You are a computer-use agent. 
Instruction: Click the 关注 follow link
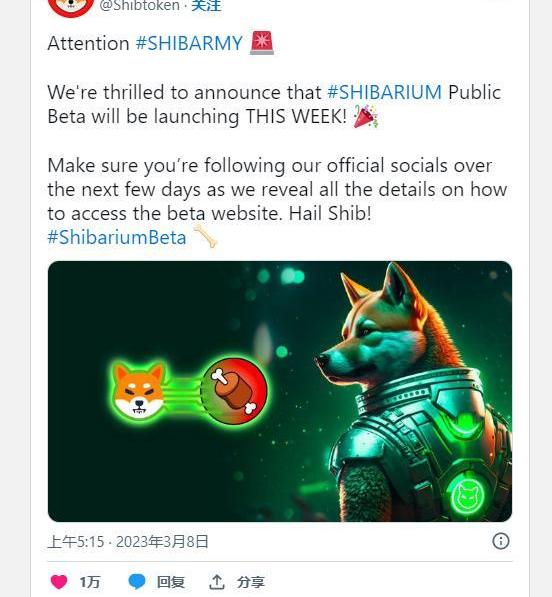tap(206, 6)
